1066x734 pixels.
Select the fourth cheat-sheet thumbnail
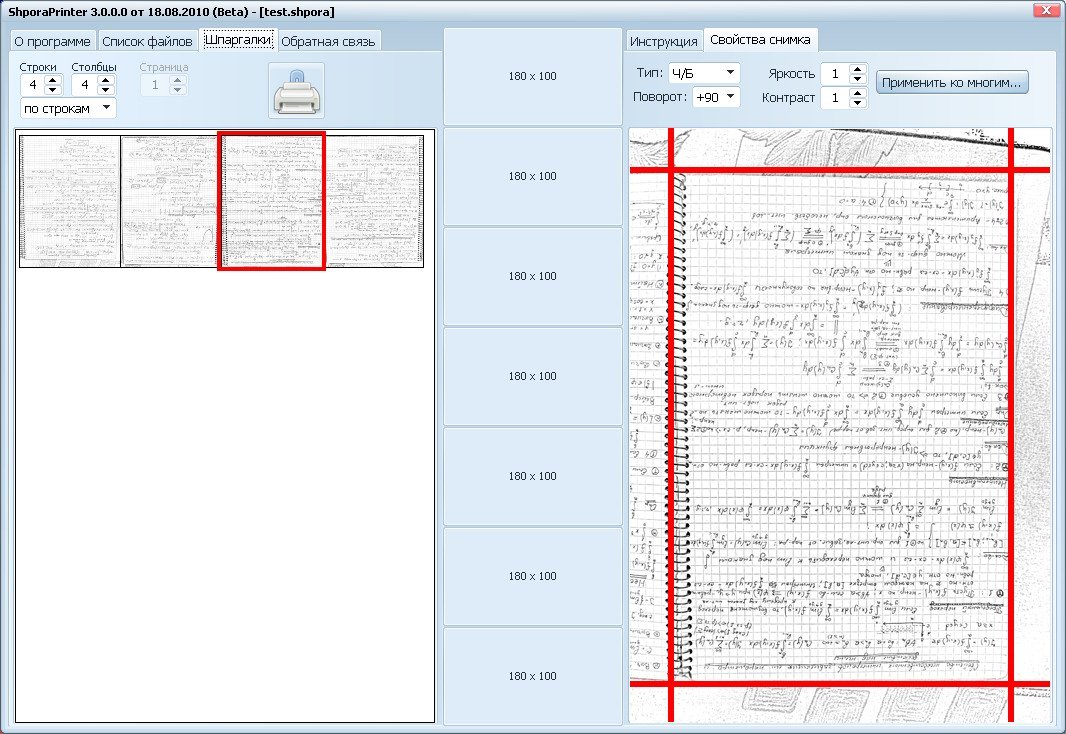click(x=375, y=201)
